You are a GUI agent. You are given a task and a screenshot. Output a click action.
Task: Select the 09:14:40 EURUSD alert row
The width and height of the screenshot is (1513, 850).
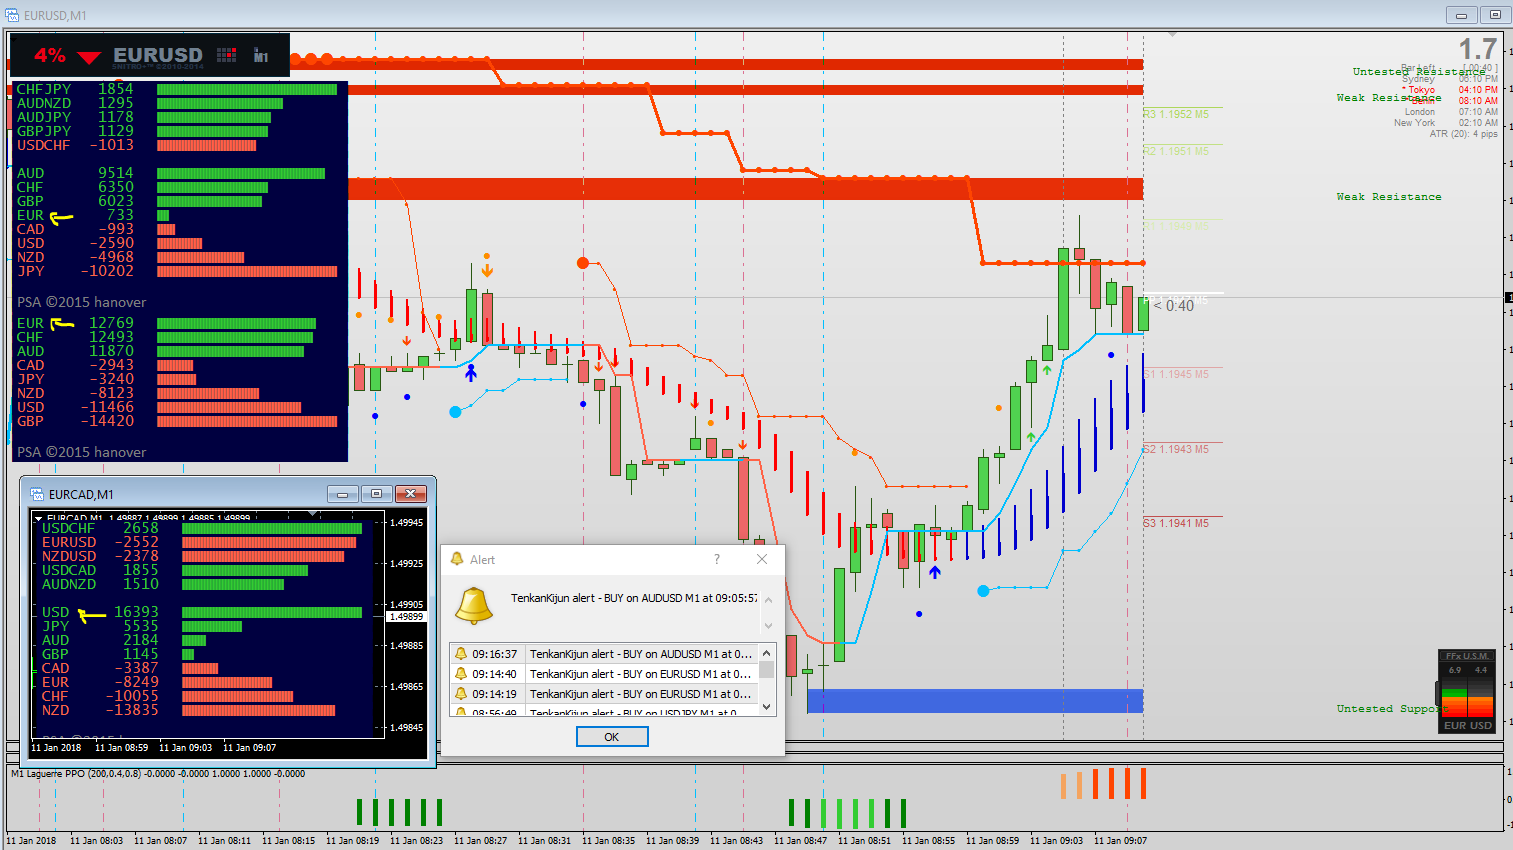pyautogui.click(x=603, y=674)
